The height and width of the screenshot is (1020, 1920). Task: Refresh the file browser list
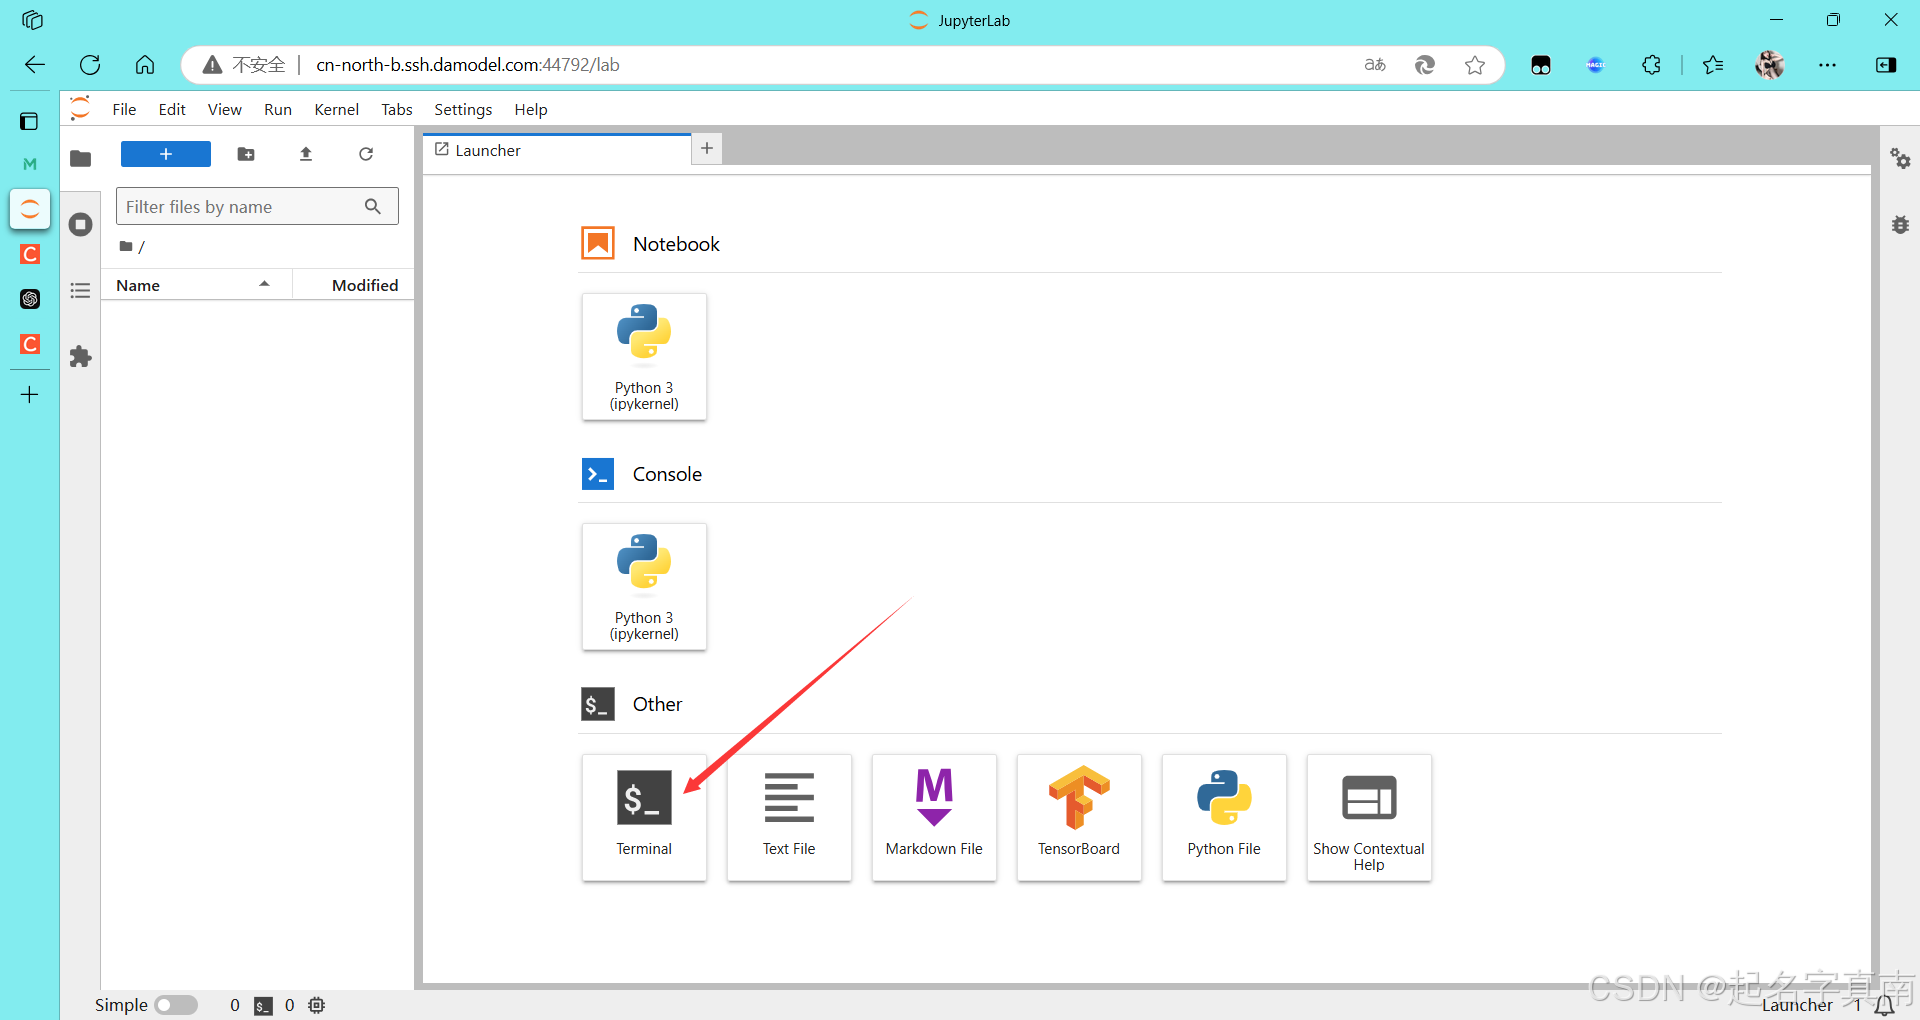pyautogui.click(x=366, y=154)
